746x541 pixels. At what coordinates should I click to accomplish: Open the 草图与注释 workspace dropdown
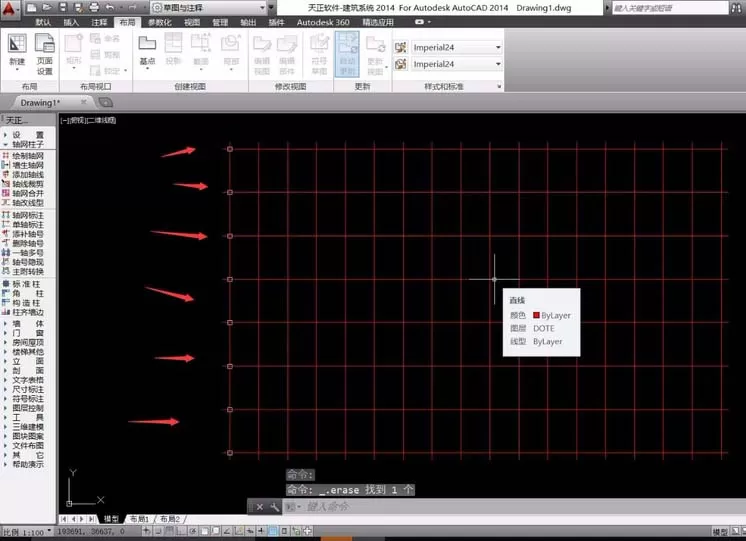(x=209, y=8)
